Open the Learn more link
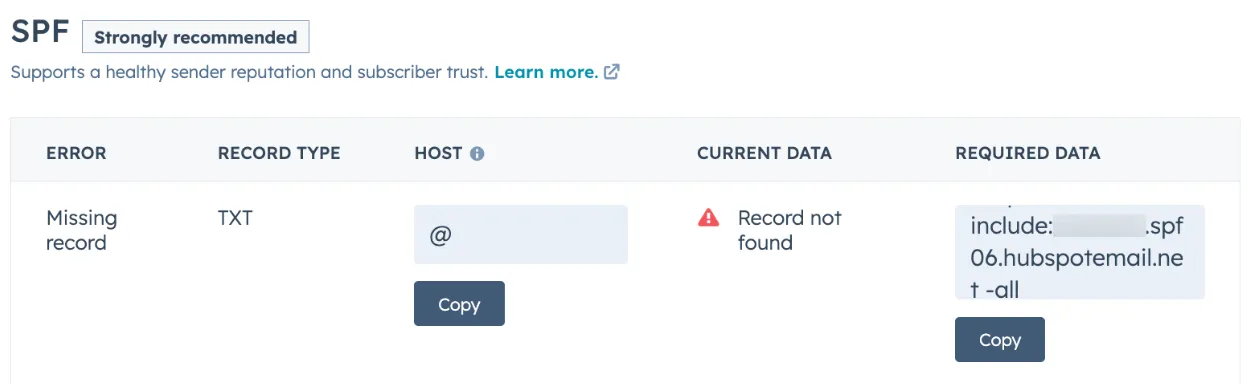The image size is (1250, 384). pyautogui.click(x=546, y=72)
